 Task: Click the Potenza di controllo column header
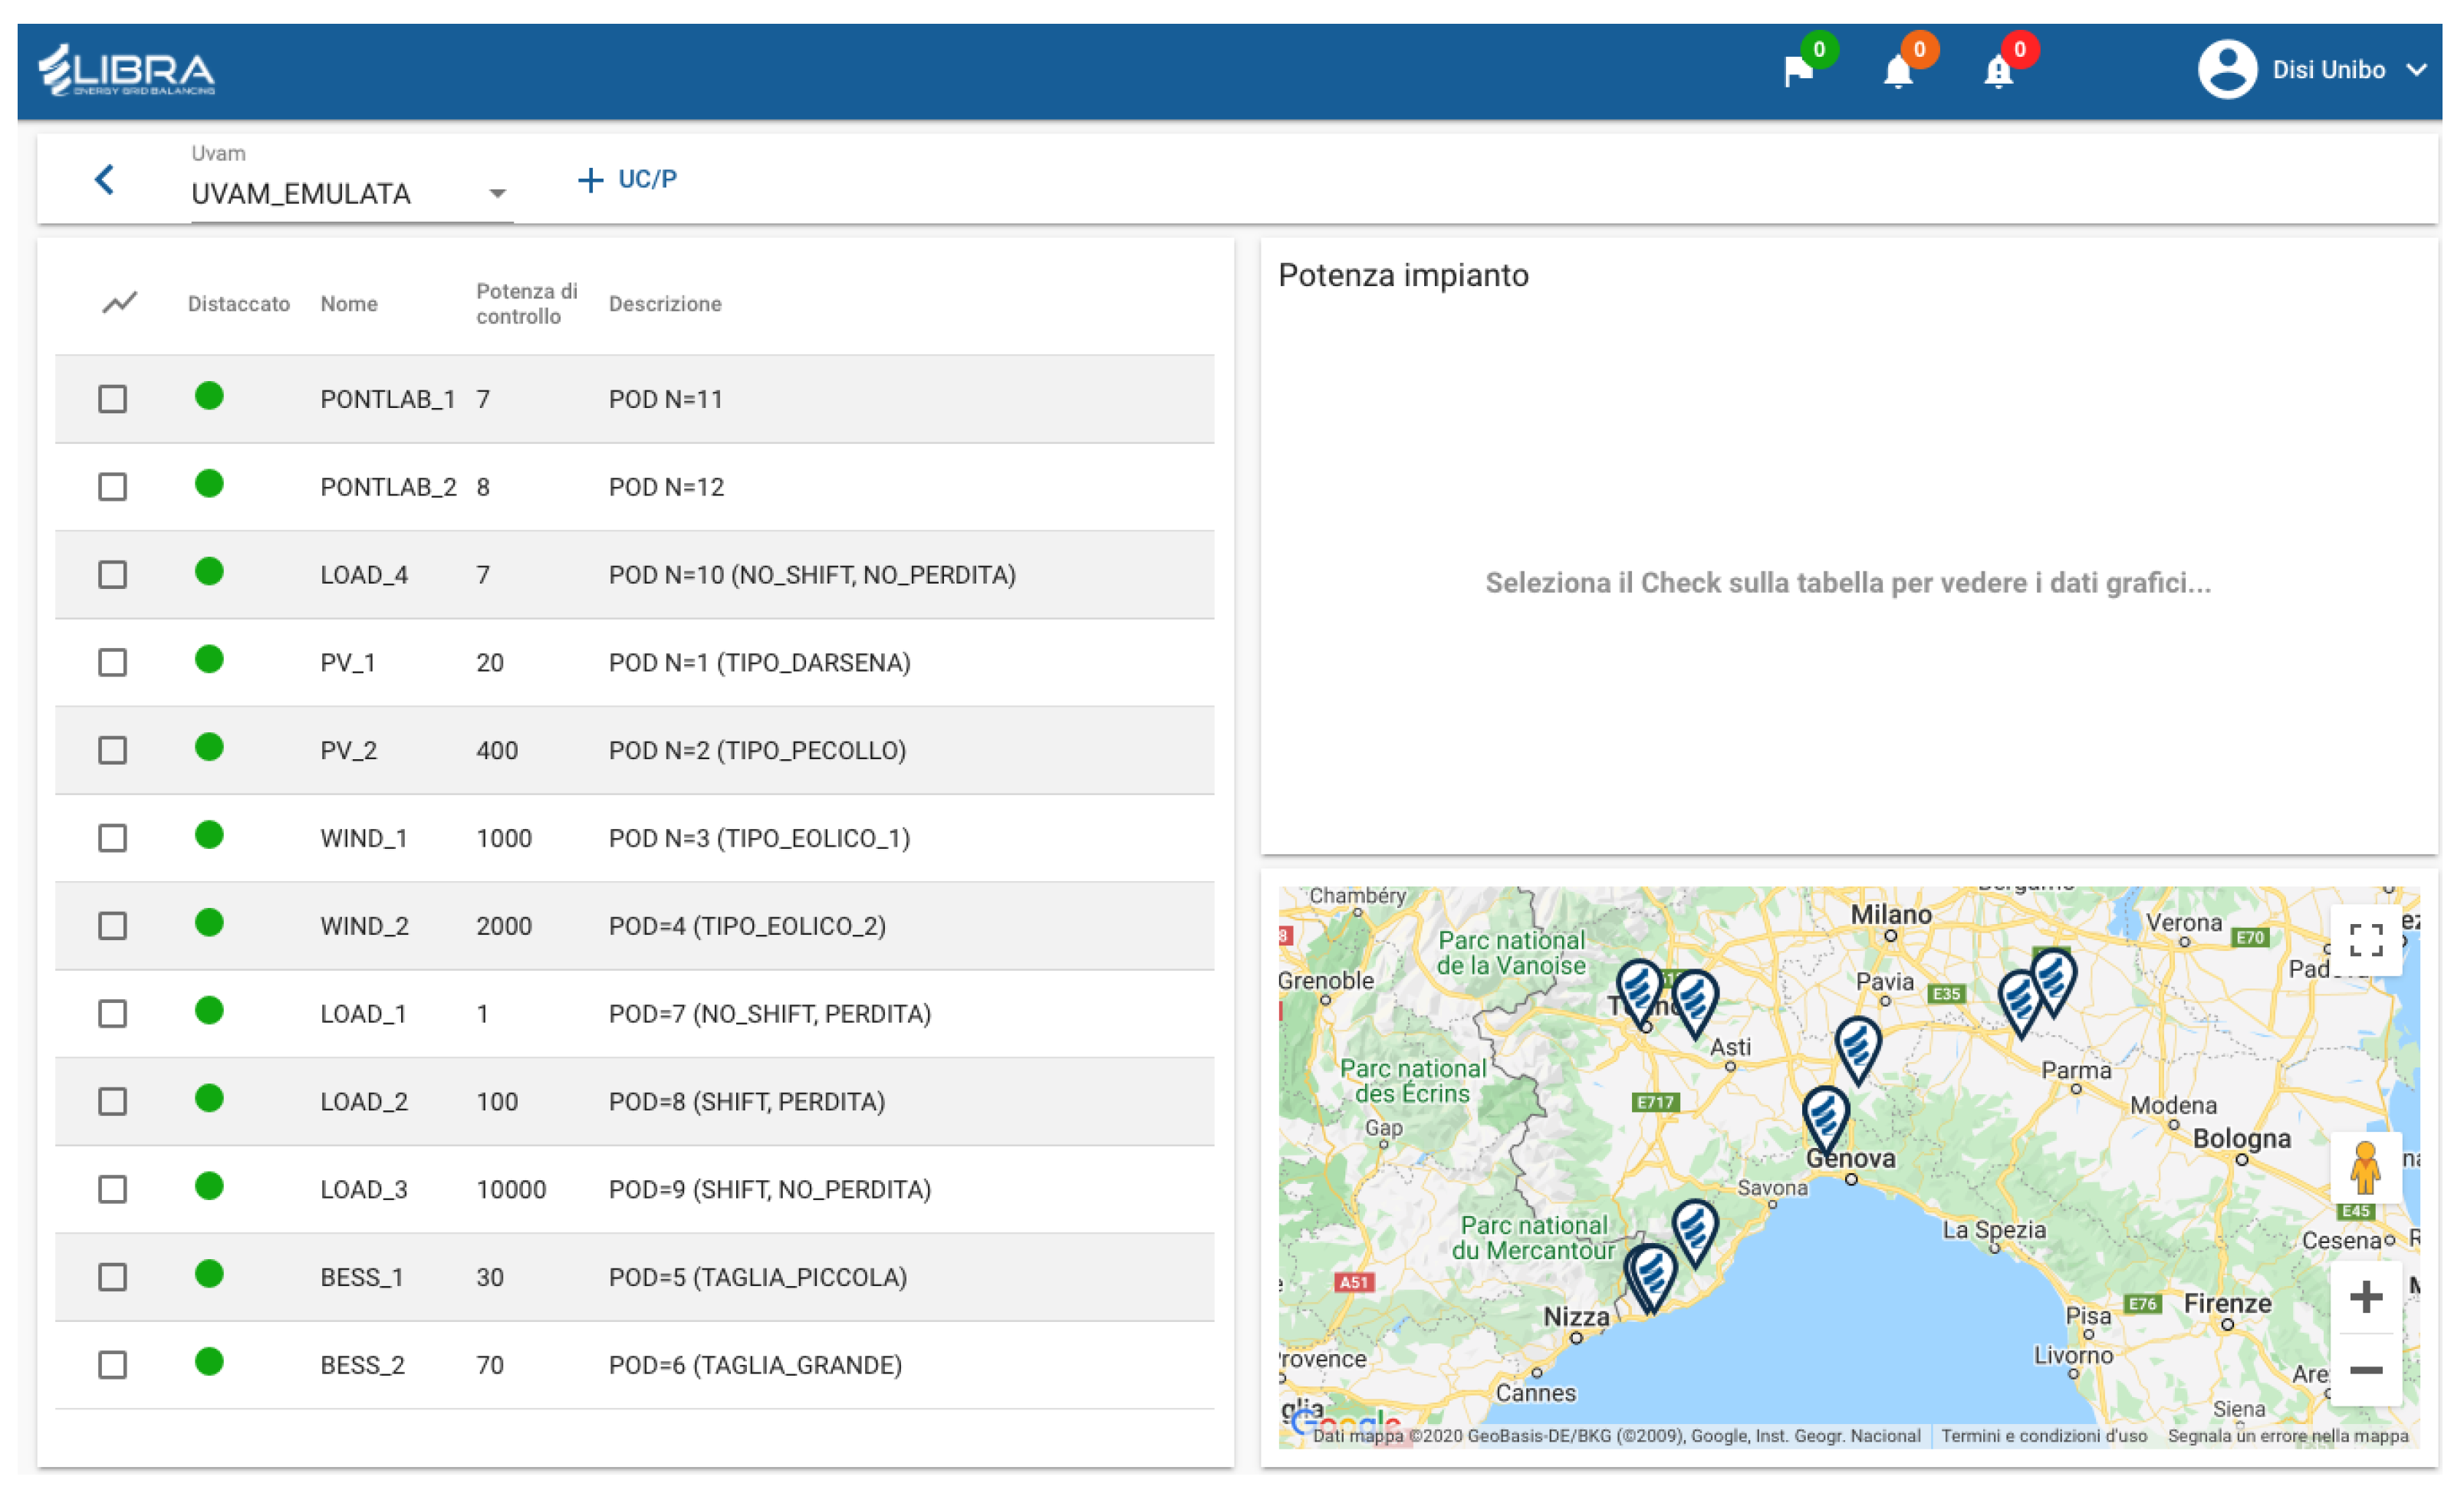pos(526,304)
